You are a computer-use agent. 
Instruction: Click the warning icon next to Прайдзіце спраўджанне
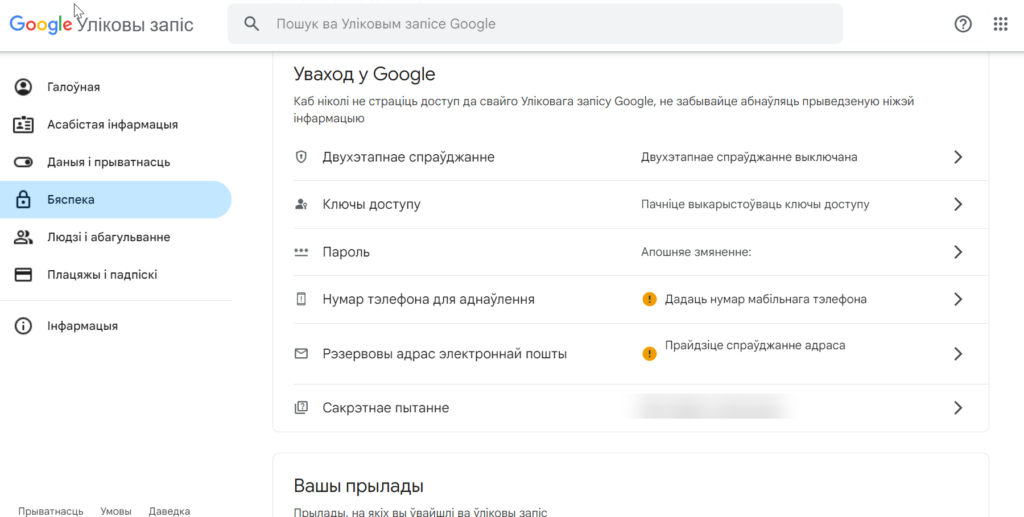click(x=649, y=354)
